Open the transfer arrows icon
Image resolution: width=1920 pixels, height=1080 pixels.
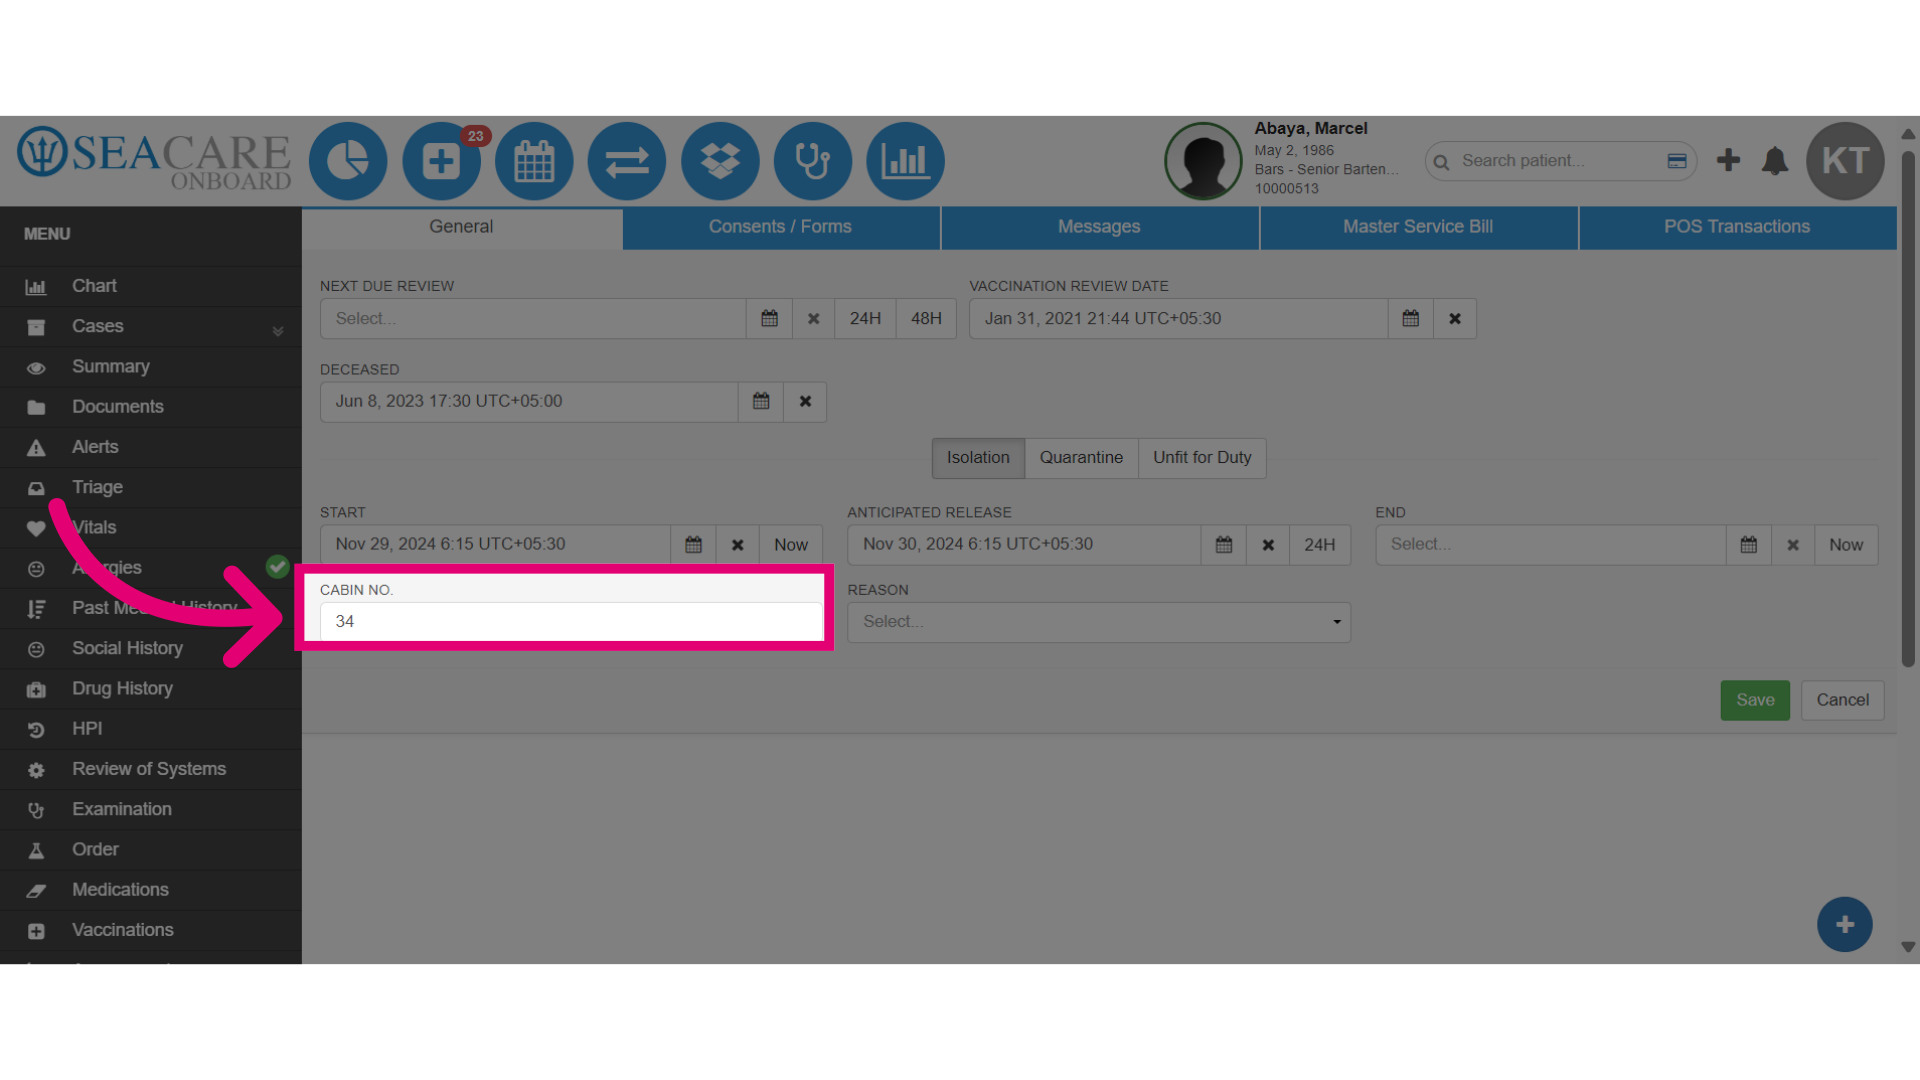(627, 161)
